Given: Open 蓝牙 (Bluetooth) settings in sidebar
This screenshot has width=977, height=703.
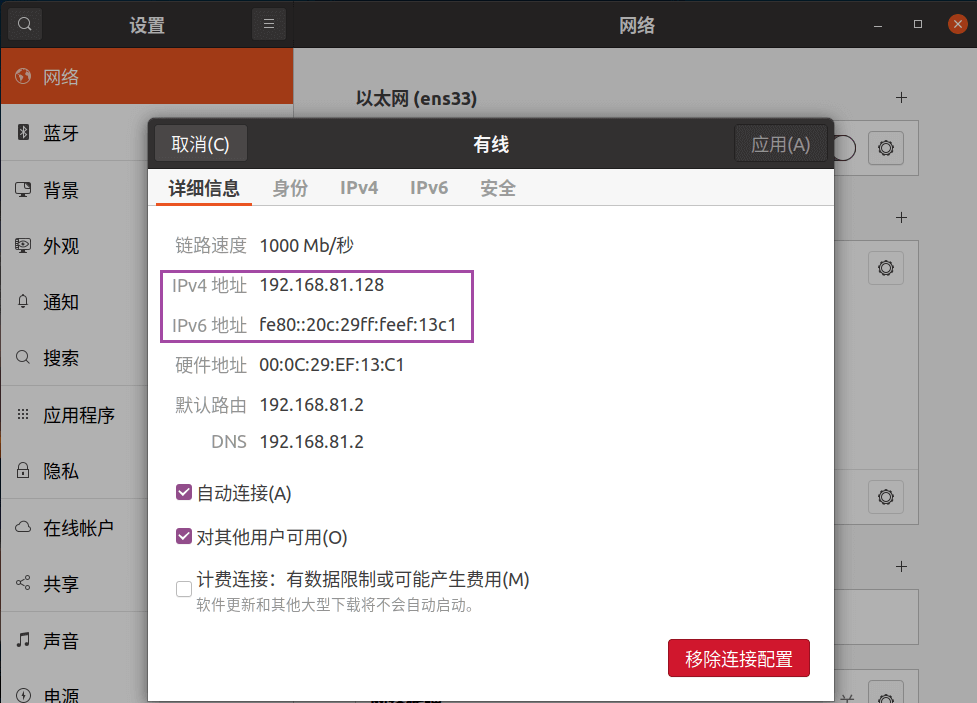Looking at the screenshot, I should (x=60, y=134).
